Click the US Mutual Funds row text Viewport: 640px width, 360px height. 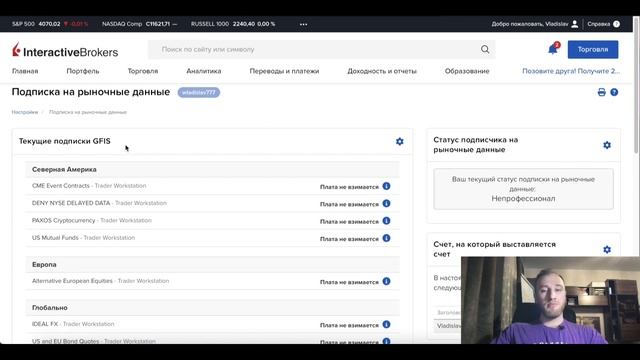click(x=83, y=238)
